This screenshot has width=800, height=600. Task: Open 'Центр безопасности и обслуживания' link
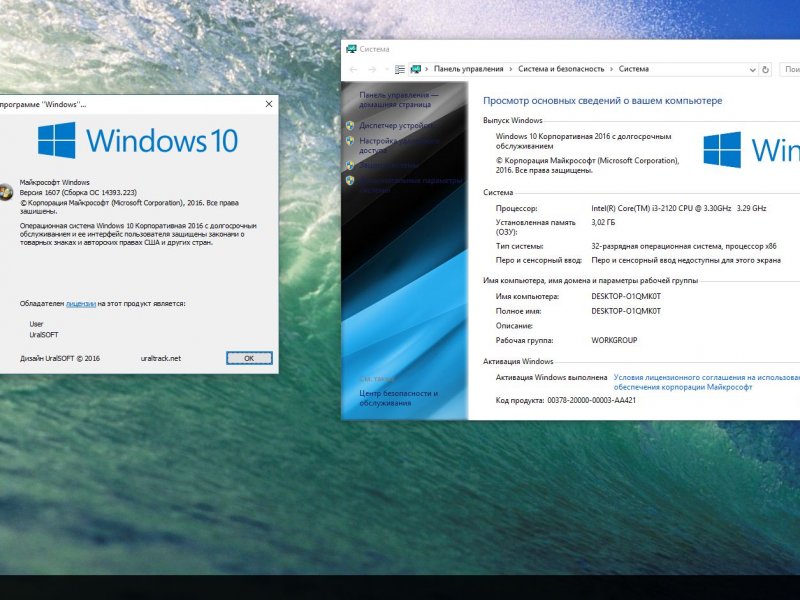click(x=398, y=398)
